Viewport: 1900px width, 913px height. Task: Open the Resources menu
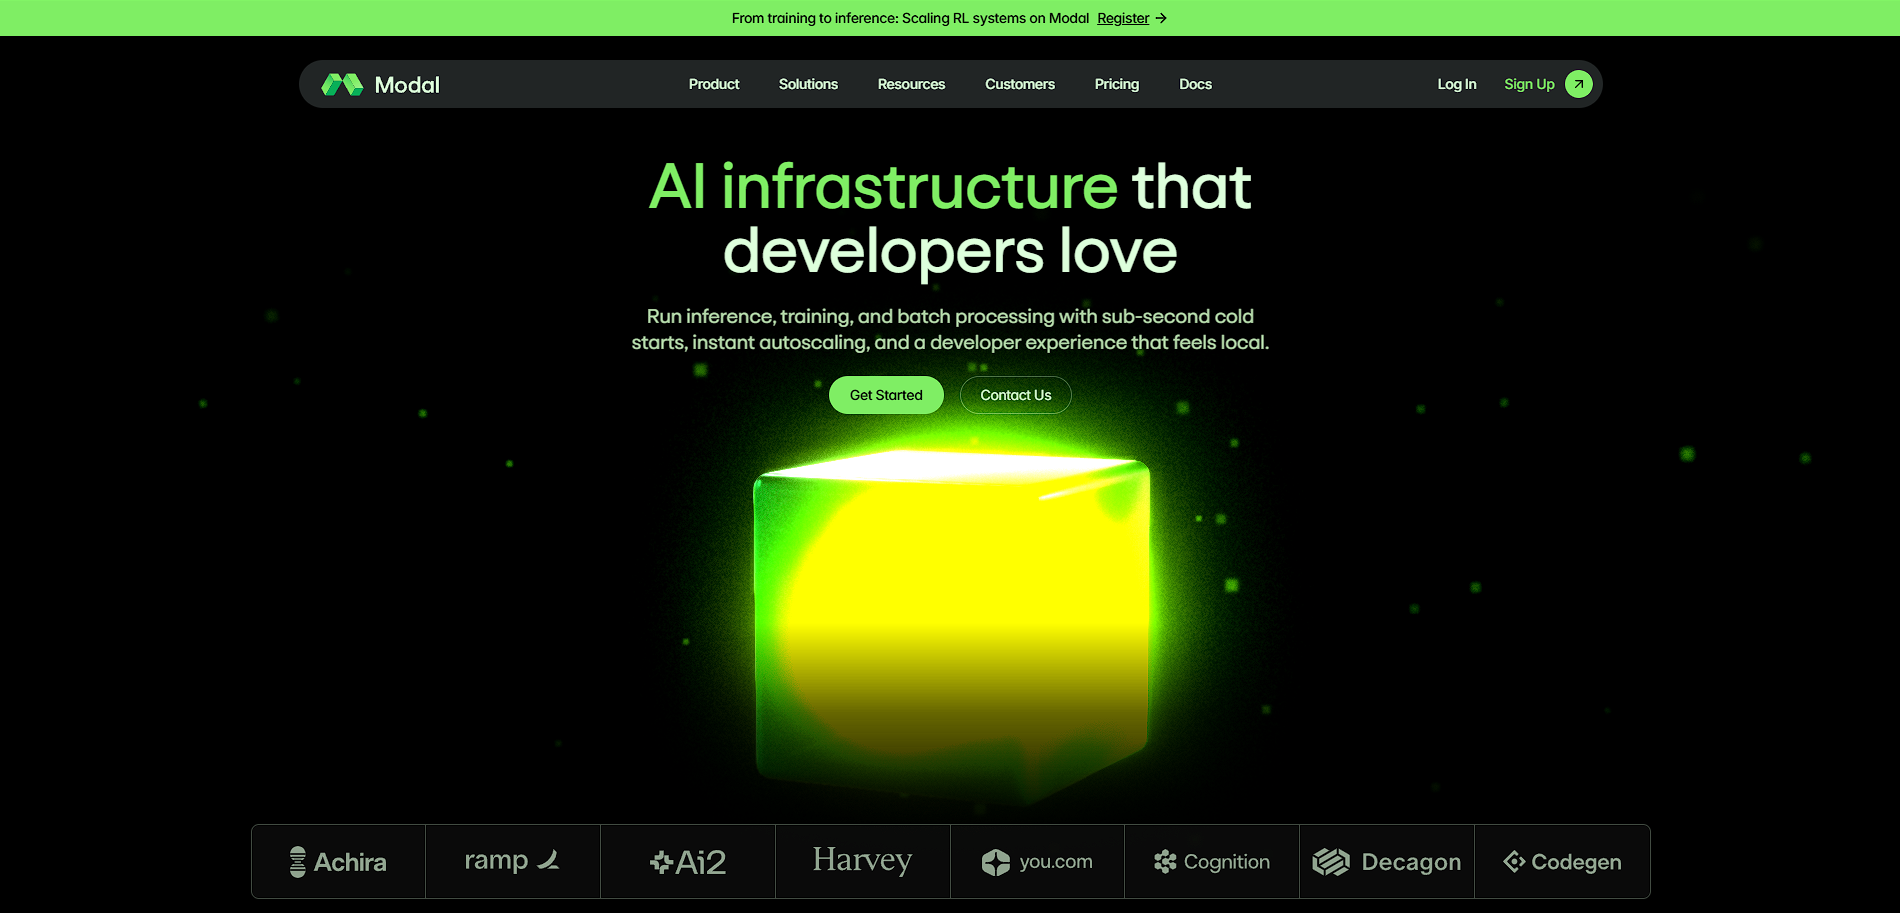[x=911, y=84]
